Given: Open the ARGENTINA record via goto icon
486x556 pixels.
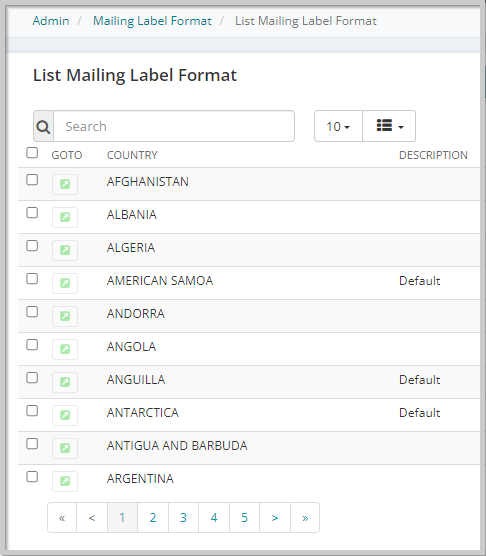Looking at the screenshot, I should pyautogui.click(x=65, y=481).
